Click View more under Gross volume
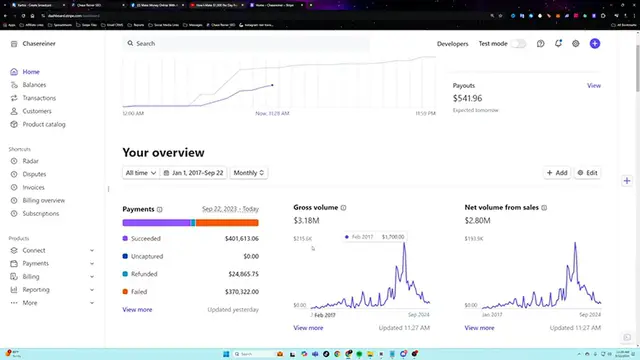 (308, 328)
